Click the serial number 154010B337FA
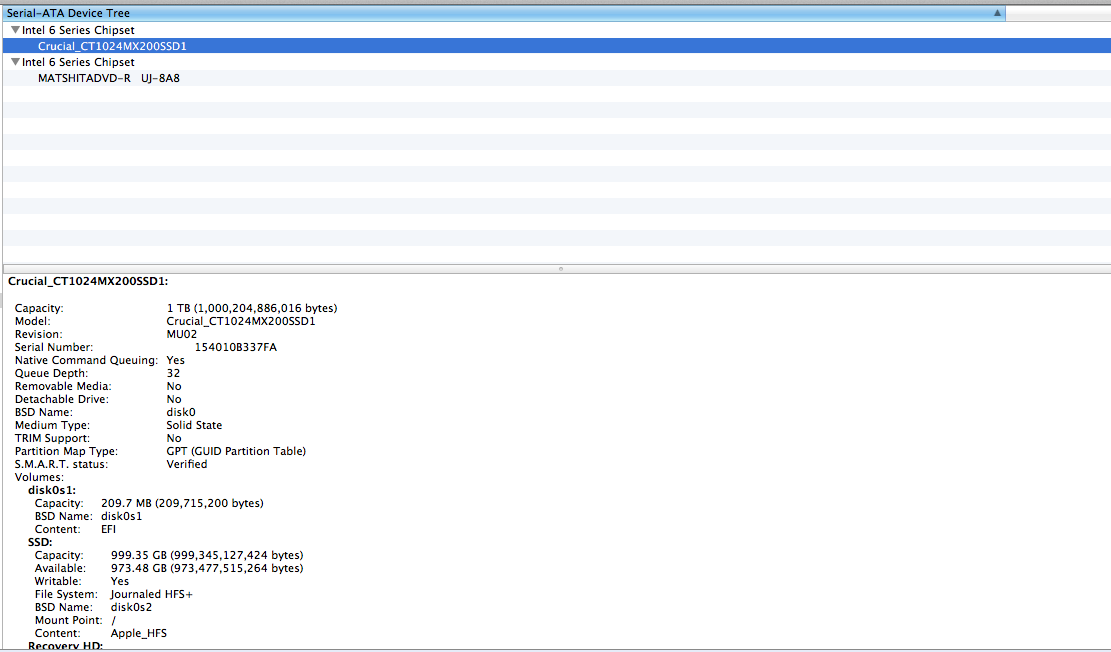Viewport: 1111px width, 652px height. tap(235, 347)
